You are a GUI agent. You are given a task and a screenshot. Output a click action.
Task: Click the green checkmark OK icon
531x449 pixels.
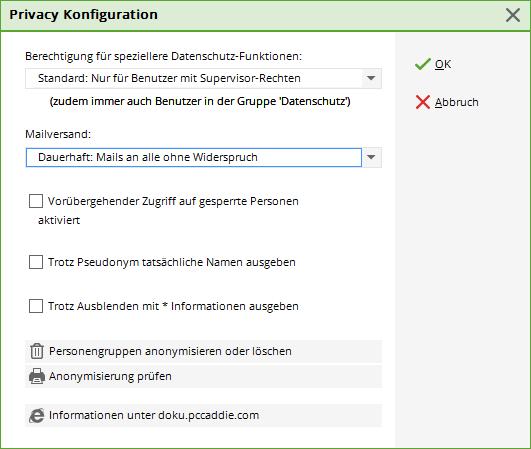422,64
